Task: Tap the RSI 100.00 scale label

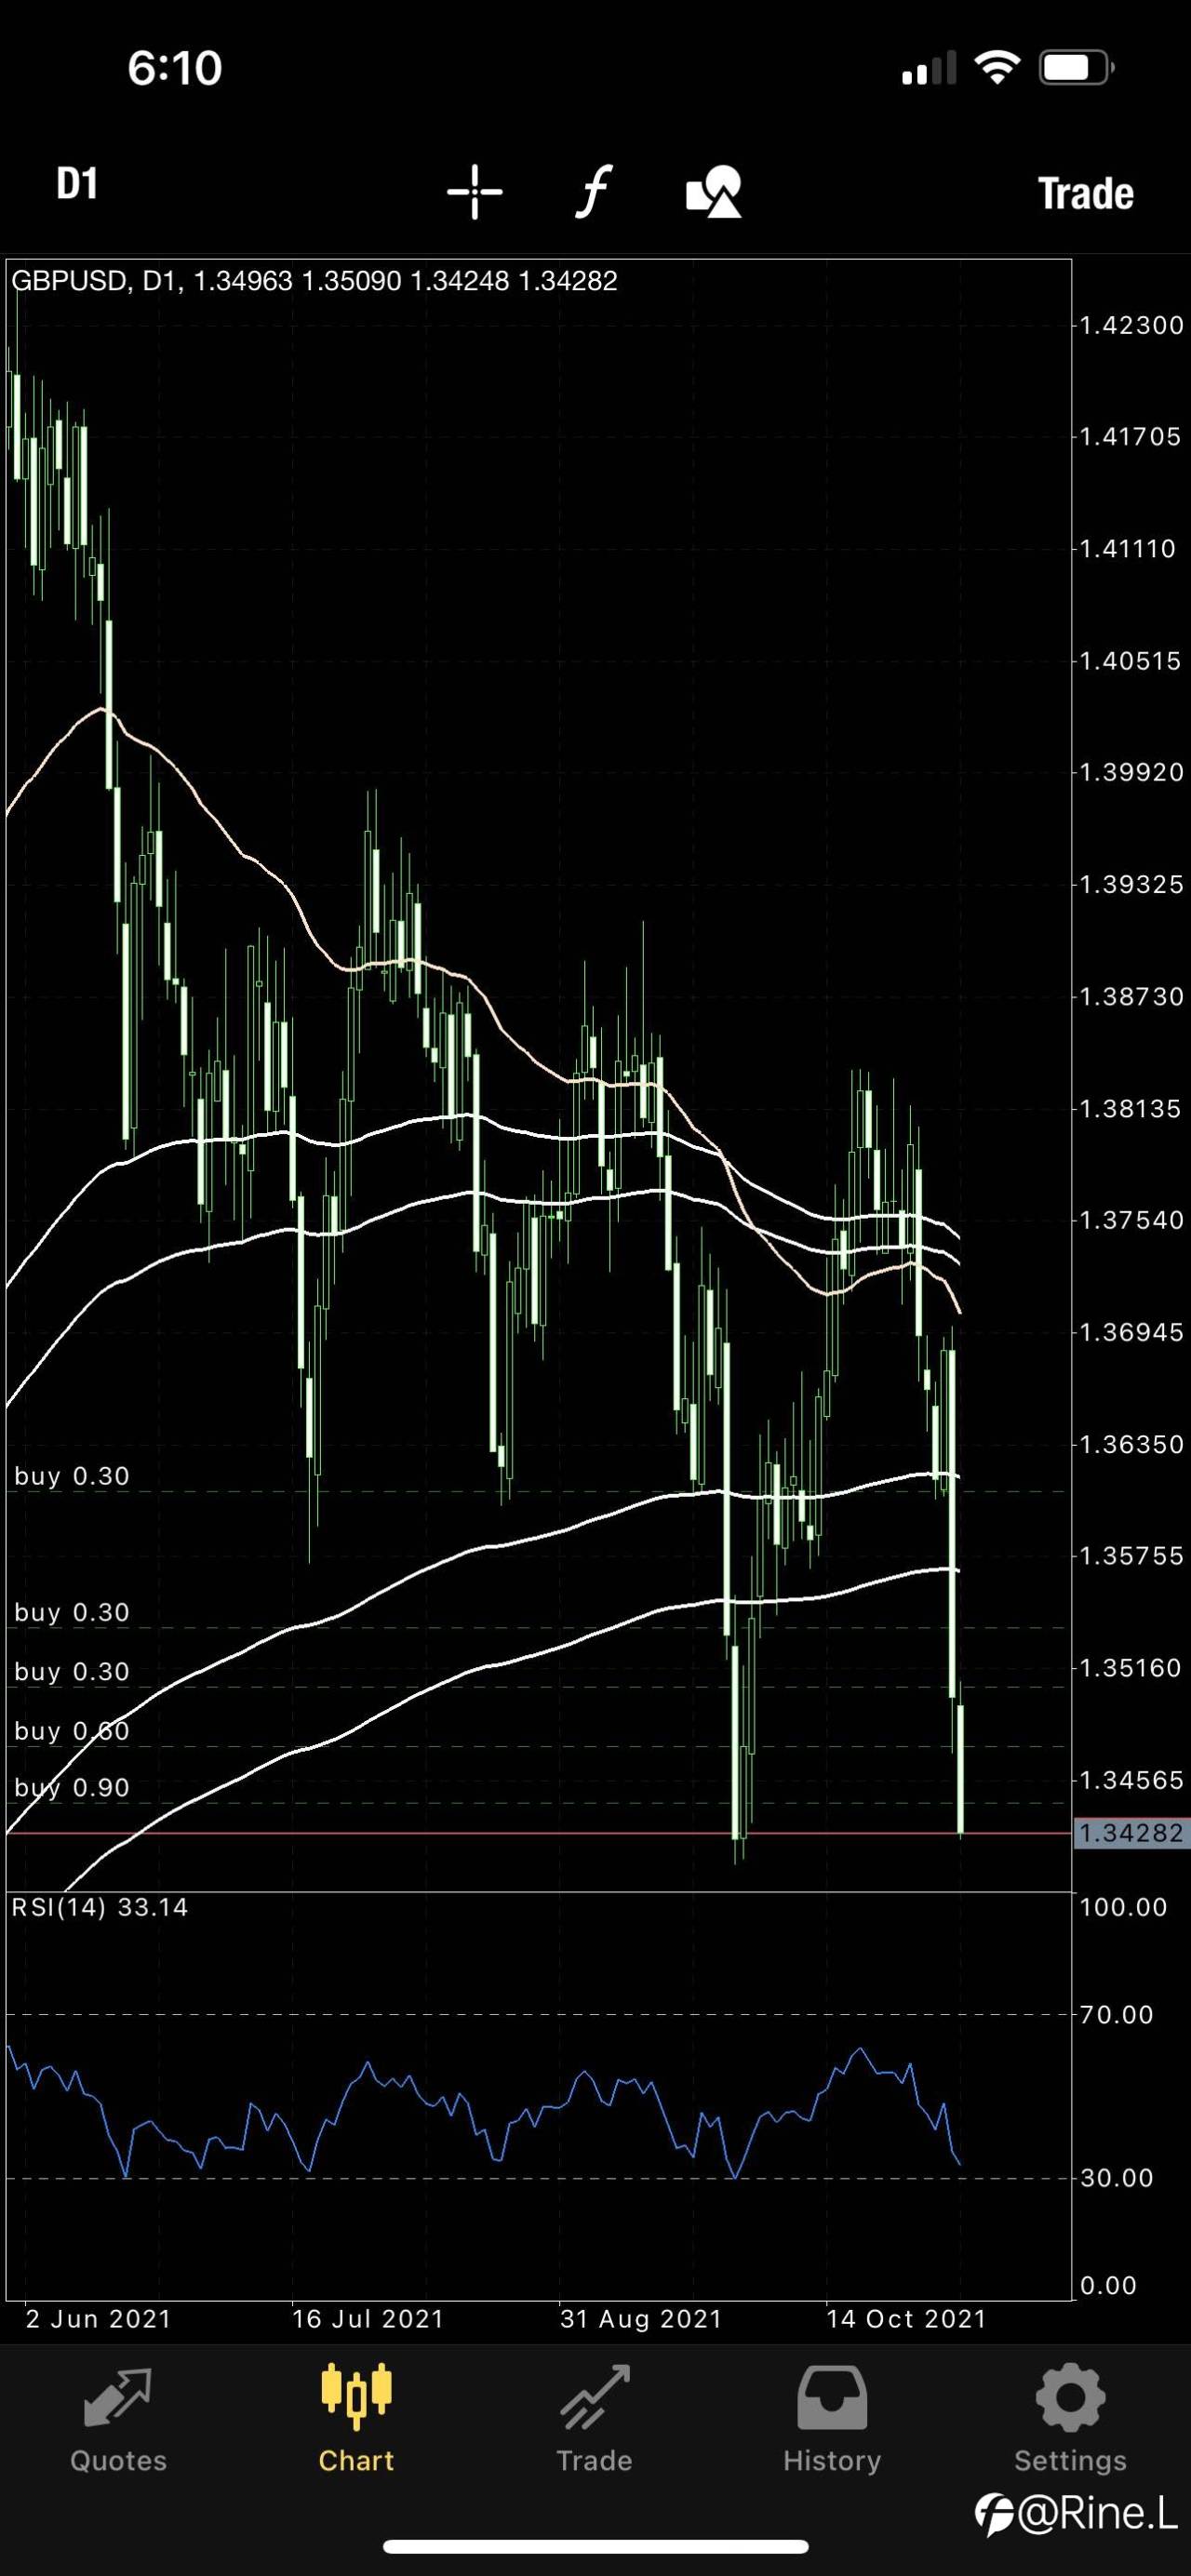Action: pyautogui.click(x=1123, y=1907)
